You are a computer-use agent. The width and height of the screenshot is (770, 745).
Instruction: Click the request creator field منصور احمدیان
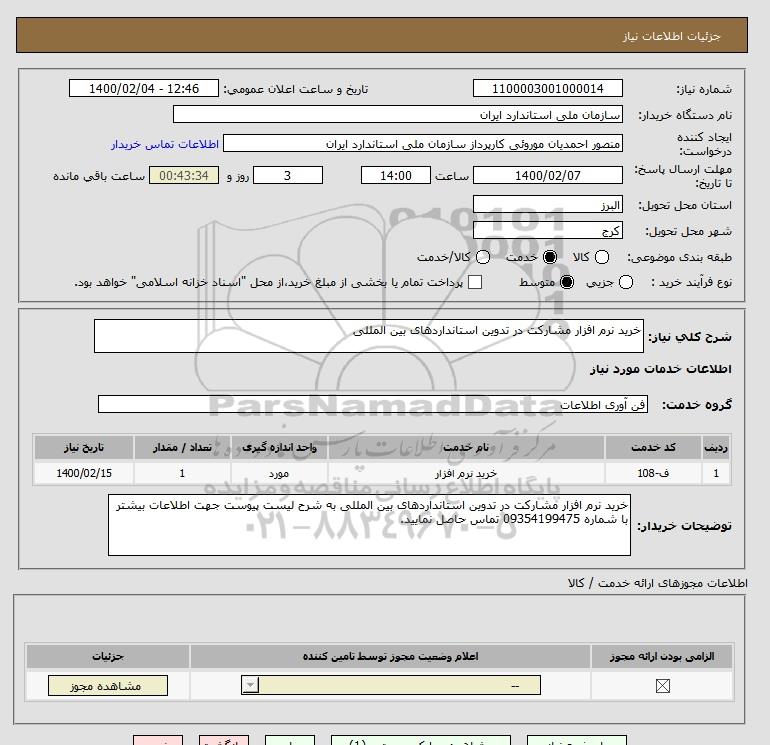coord(423,144)
